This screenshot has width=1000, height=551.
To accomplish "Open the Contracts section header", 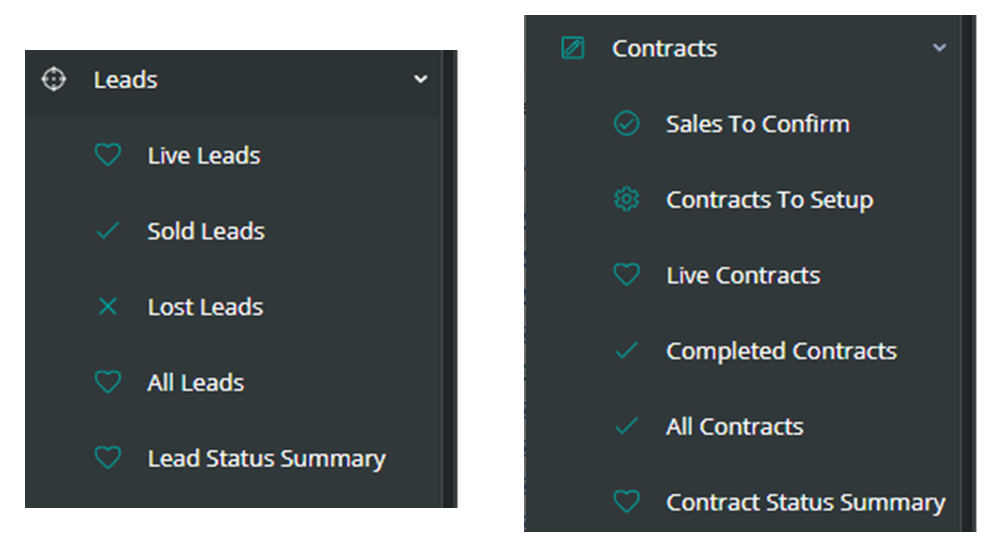I will (664, 48).
